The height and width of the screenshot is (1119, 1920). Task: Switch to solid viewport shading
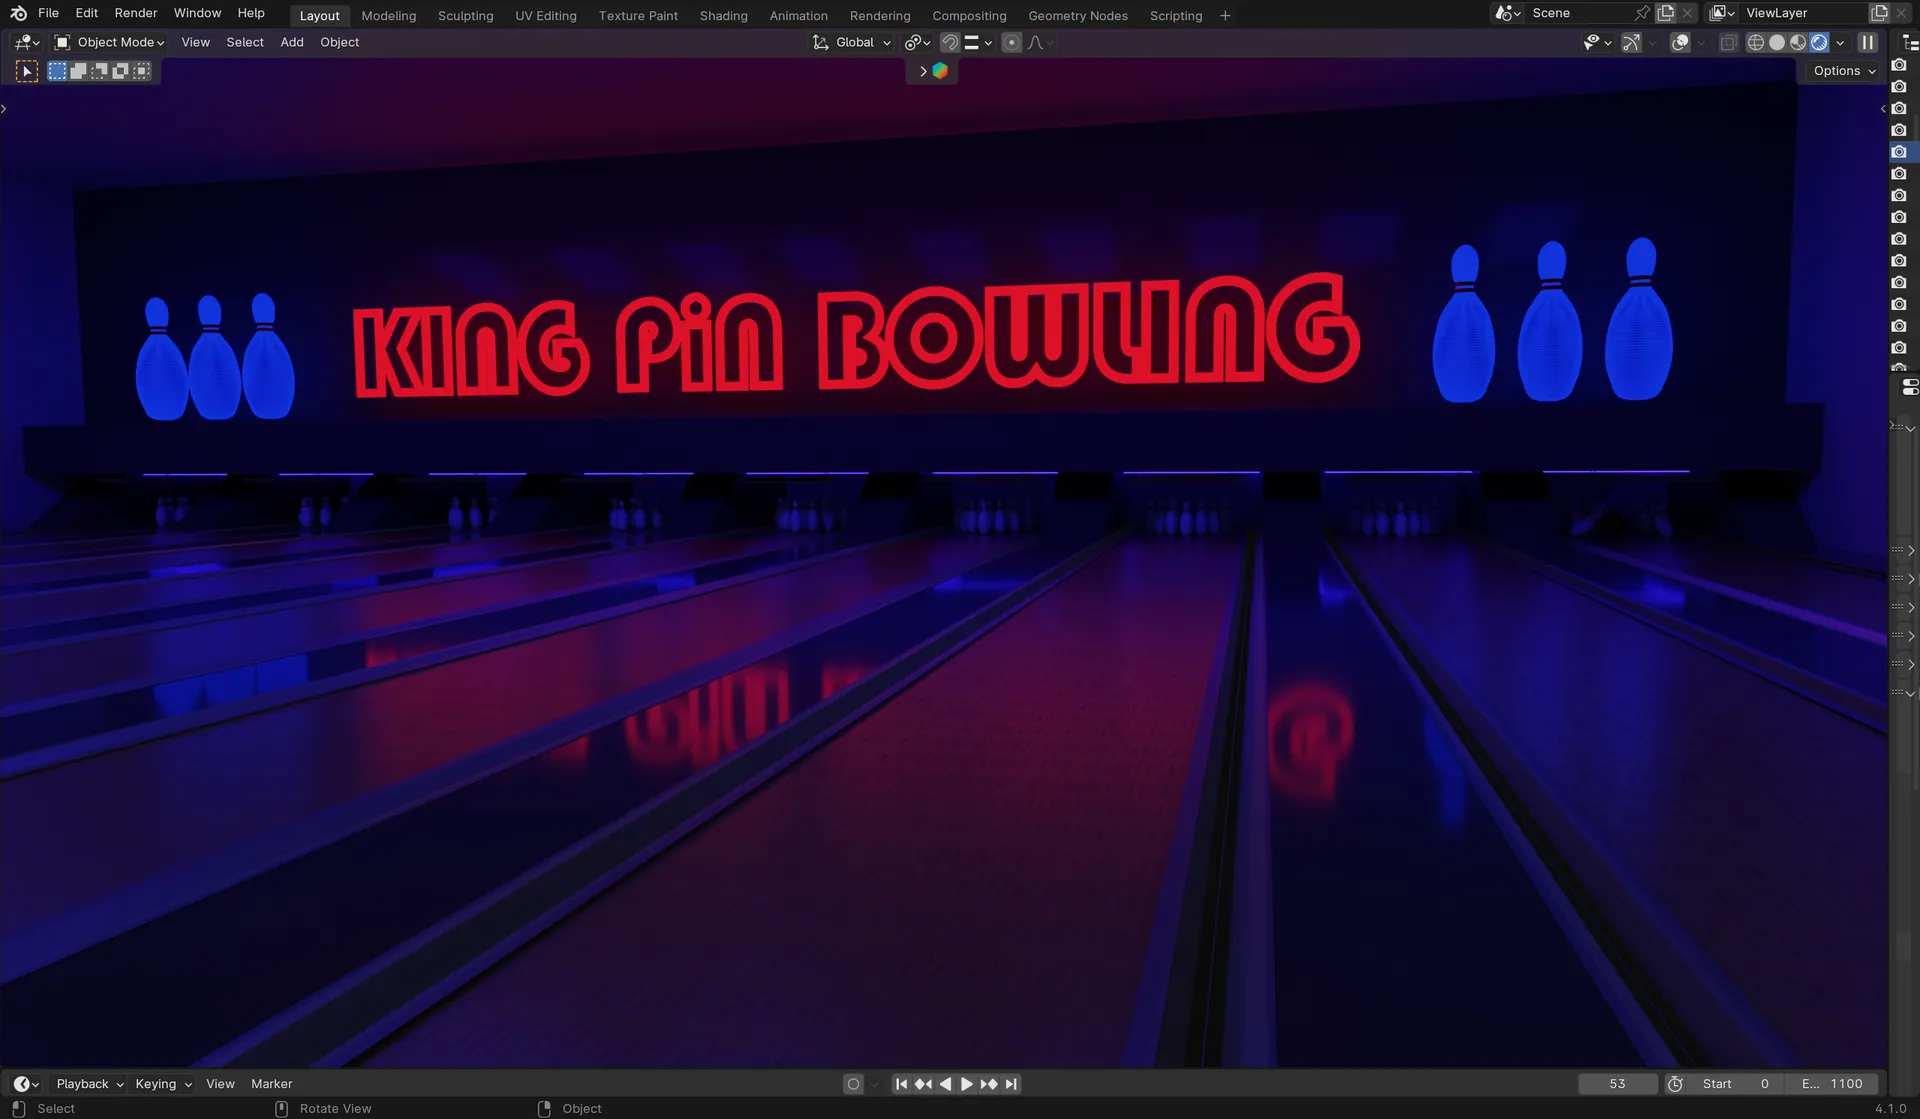pyautogui.click(x=1777, y=42)
